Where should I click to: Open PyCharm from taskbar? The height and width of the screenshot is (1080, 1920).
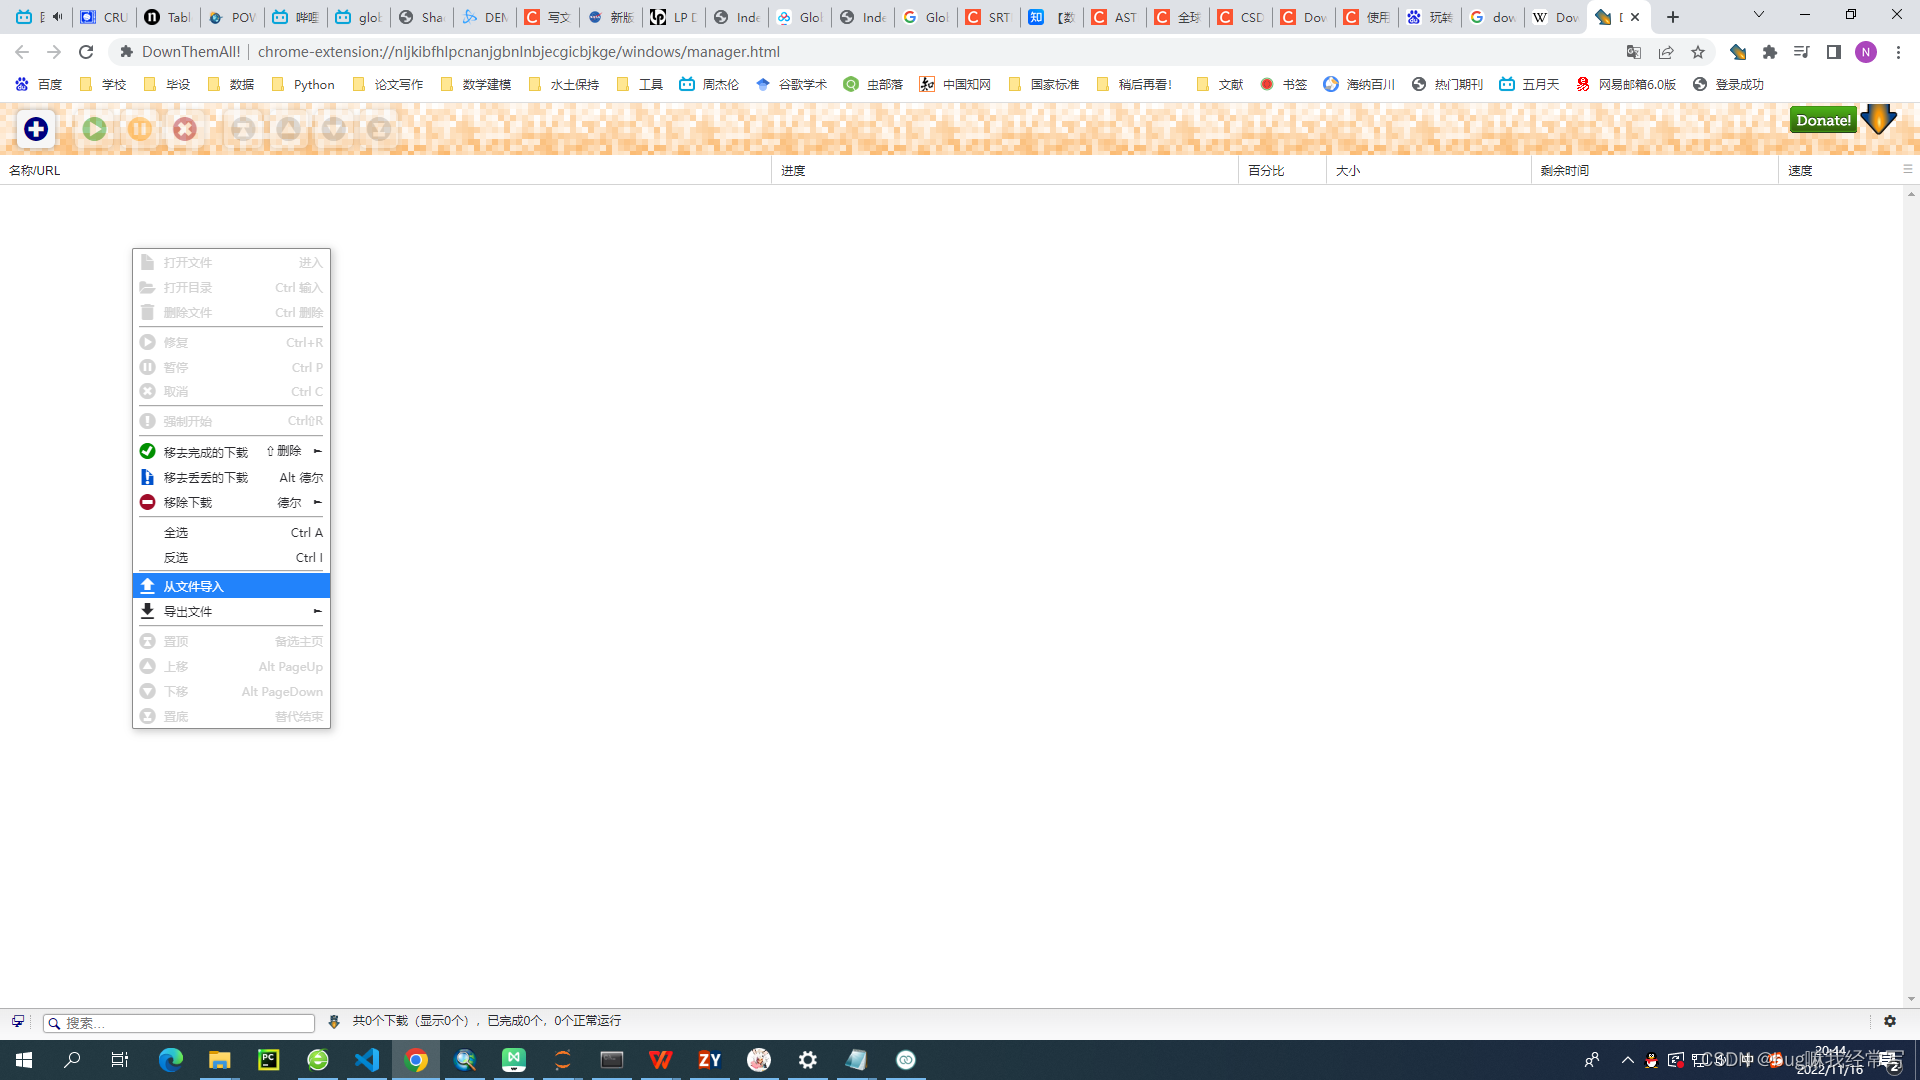[269, 1060]
